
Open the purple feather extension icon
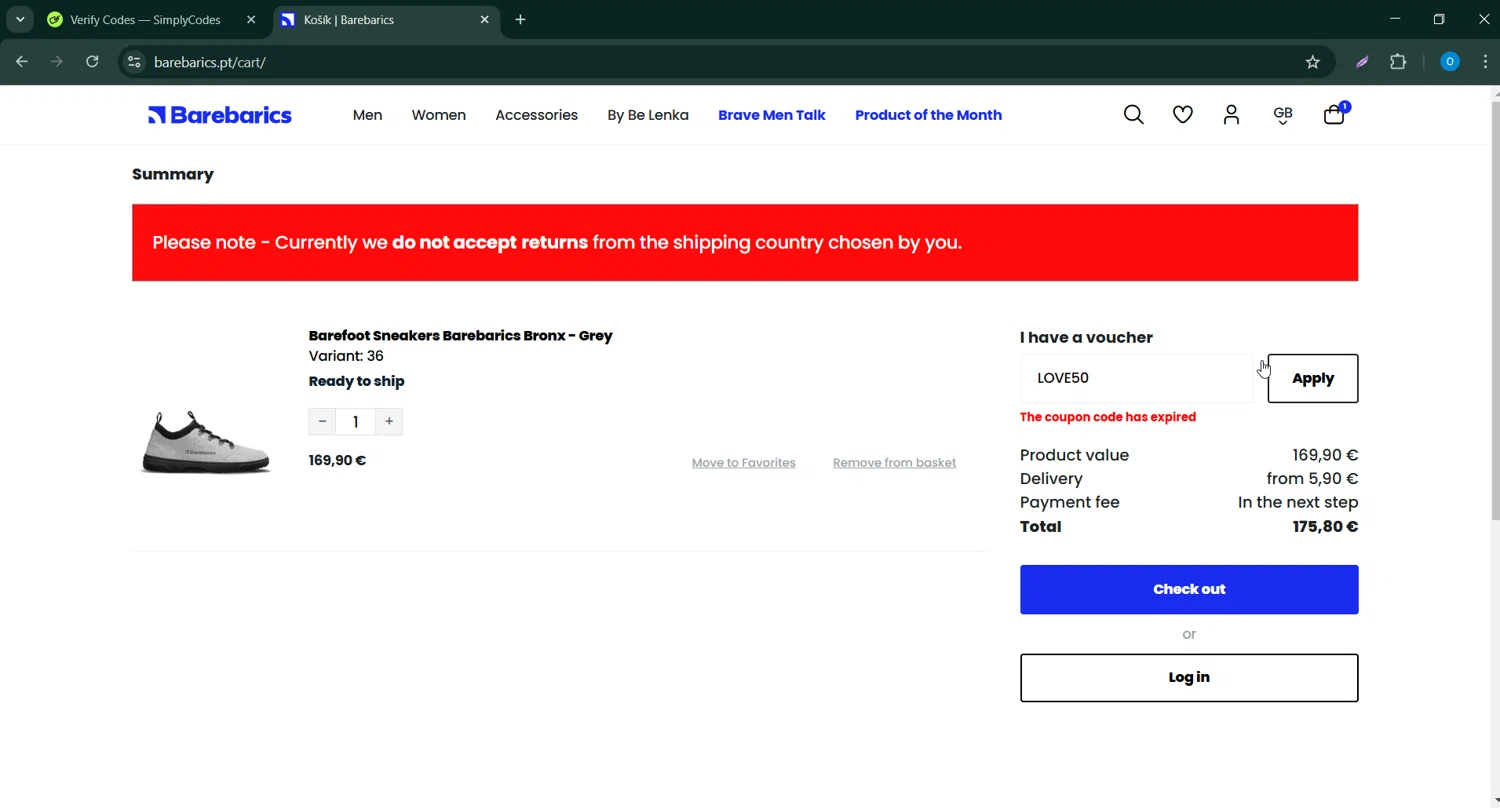coord(1362,62)
